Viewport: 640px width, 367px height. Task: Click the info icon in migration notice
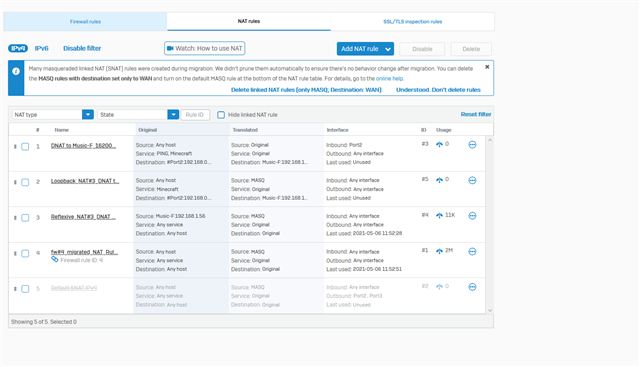pyautogui.click(x=16, y=71)
